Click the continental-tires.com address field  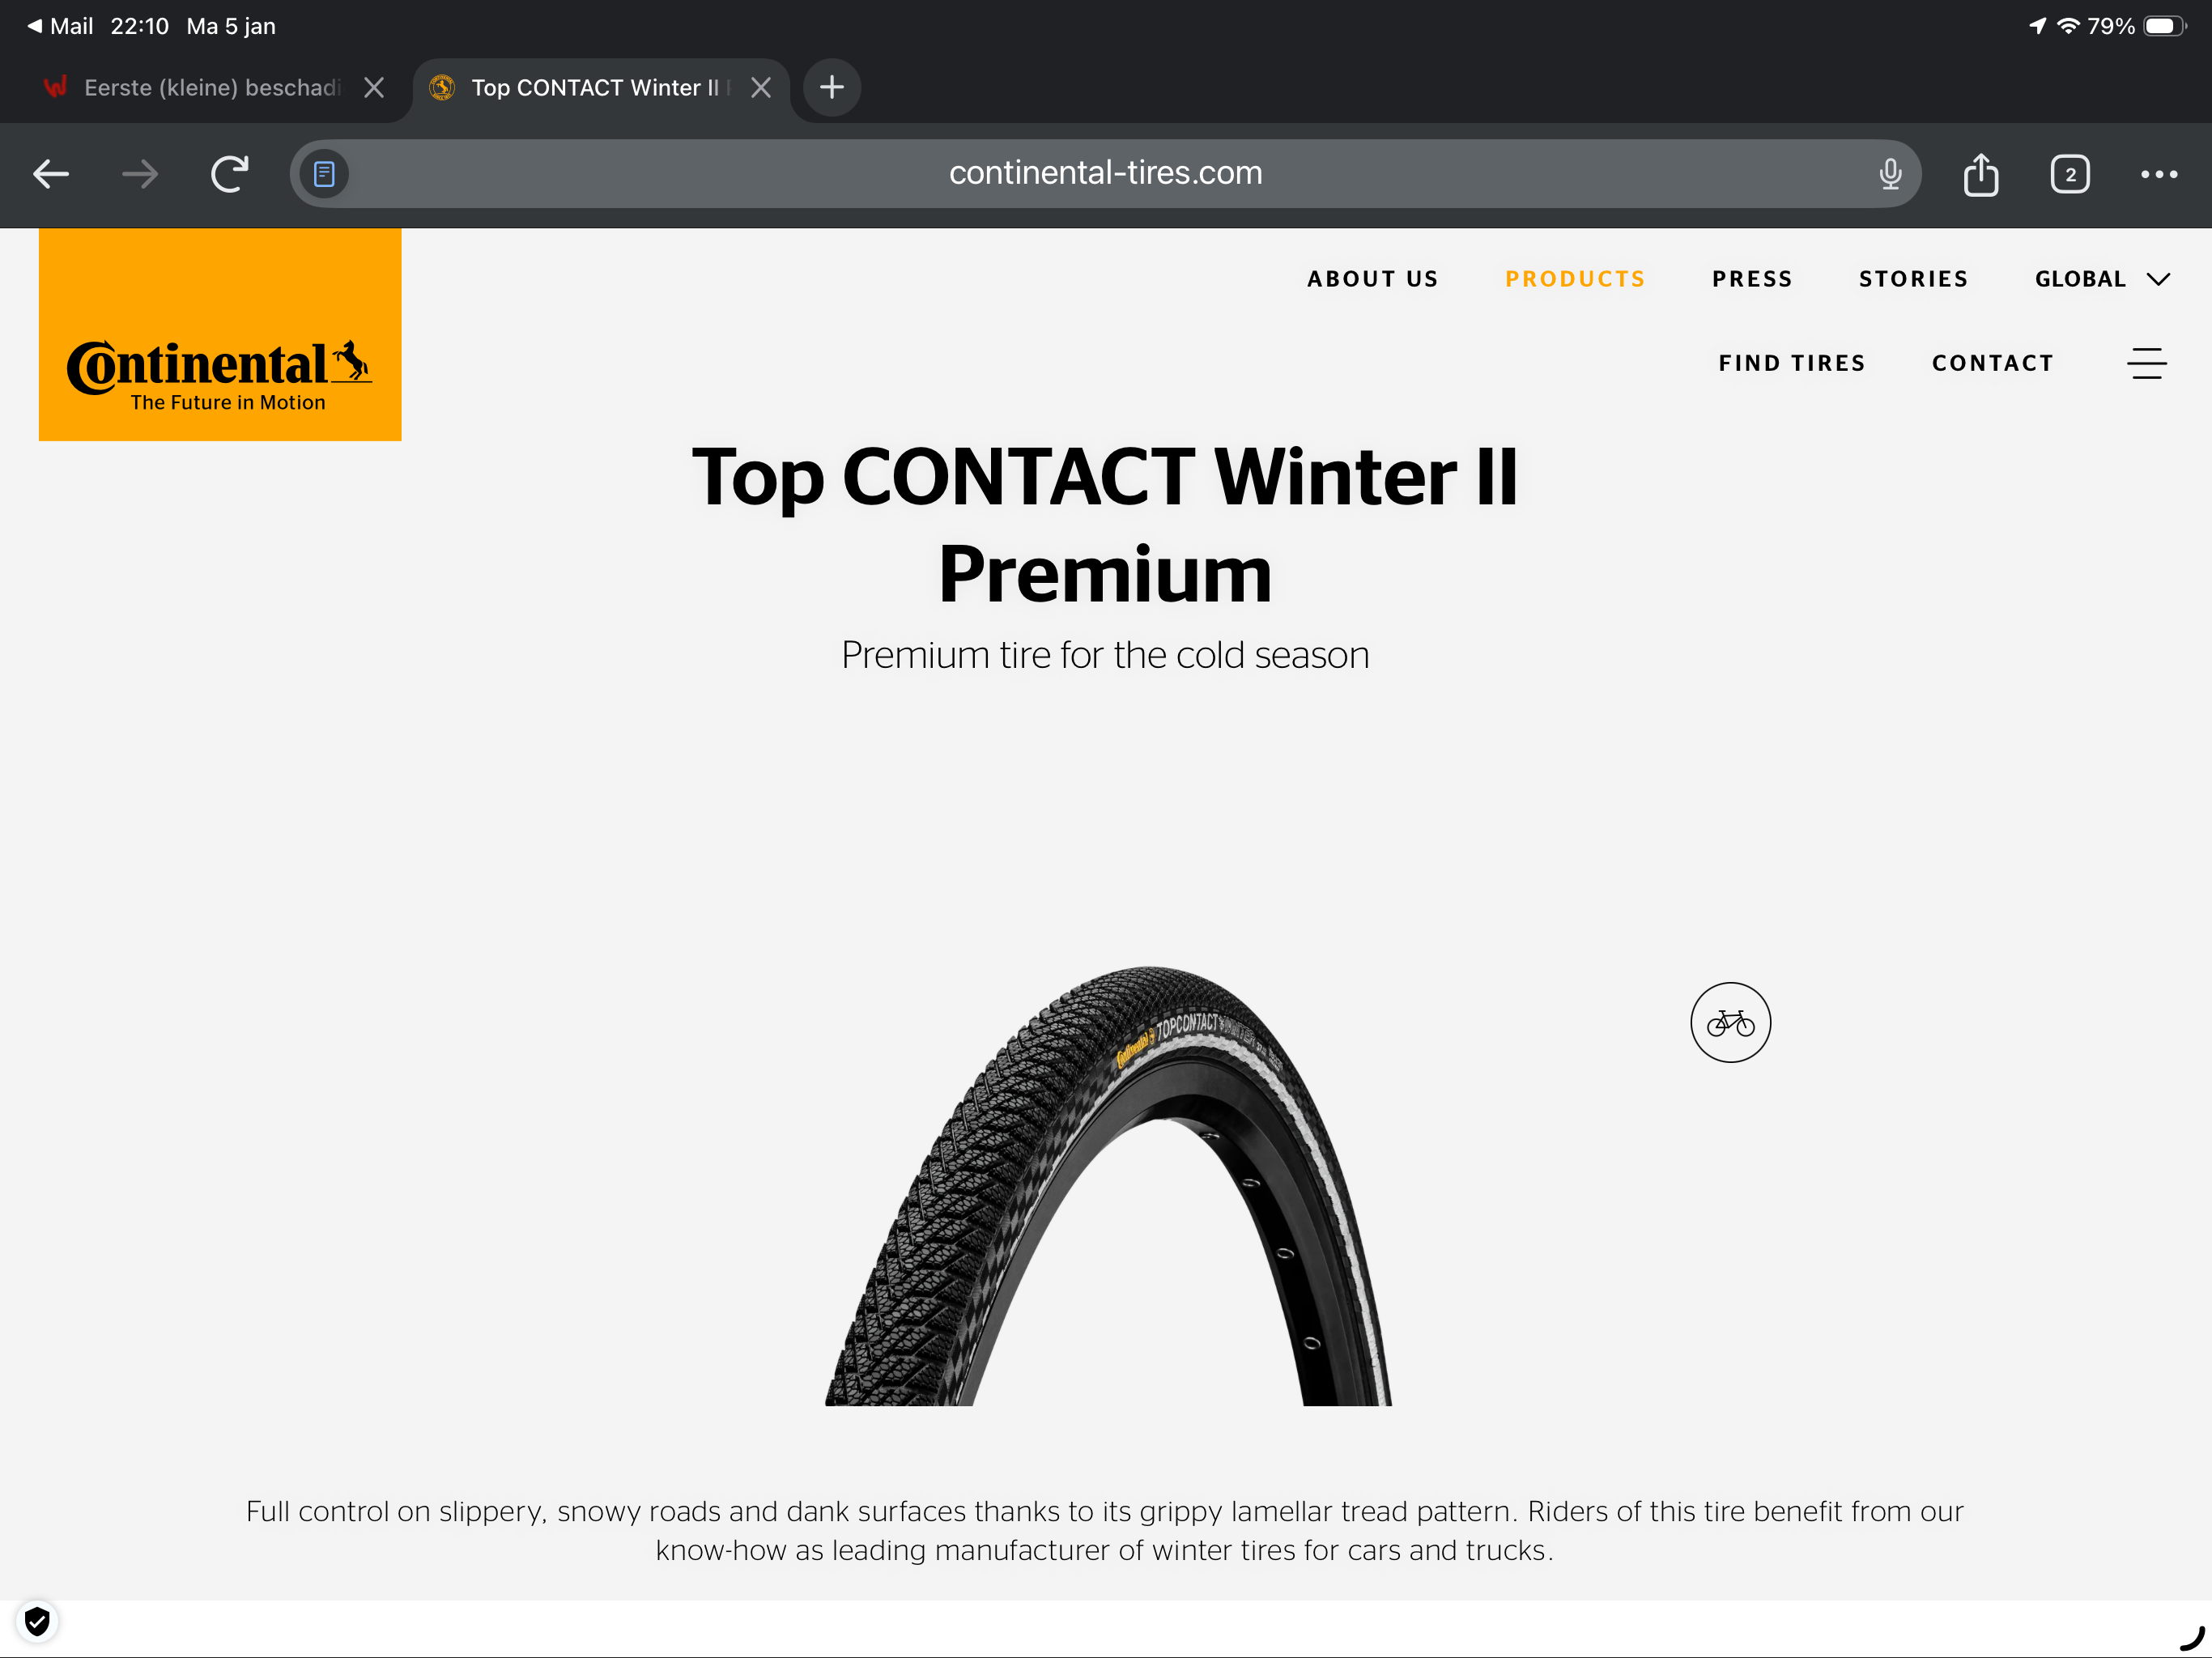click(1105, 174)
